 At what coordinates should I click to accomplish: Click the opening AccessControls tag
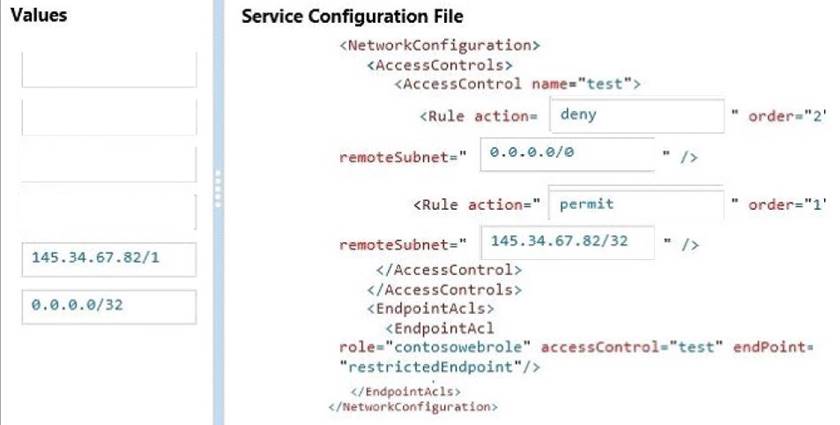coord(434,64)
